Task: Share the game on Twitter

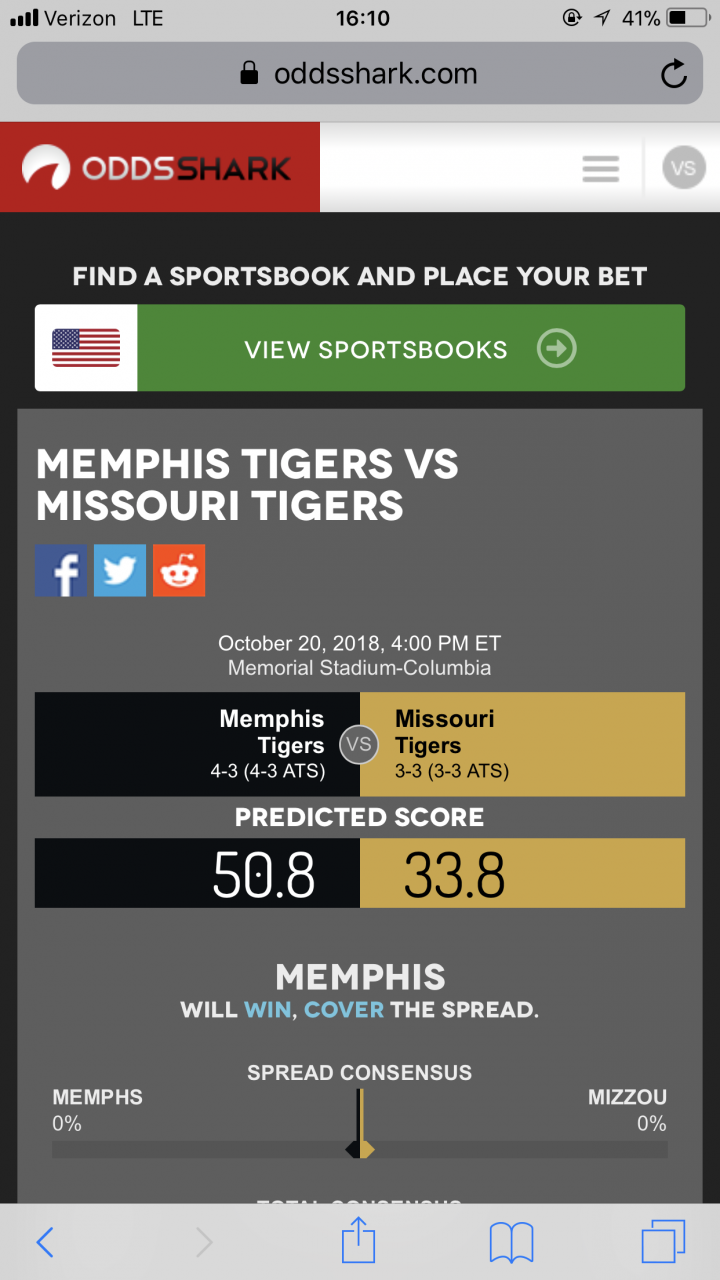Action: click(x=120, y=571)
